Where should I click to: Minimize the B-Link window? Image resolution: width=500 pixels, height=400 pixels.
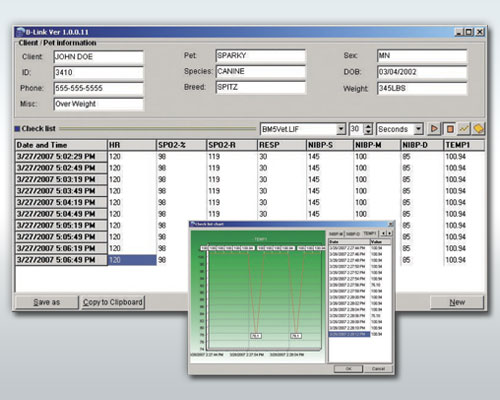click(460, 32)
